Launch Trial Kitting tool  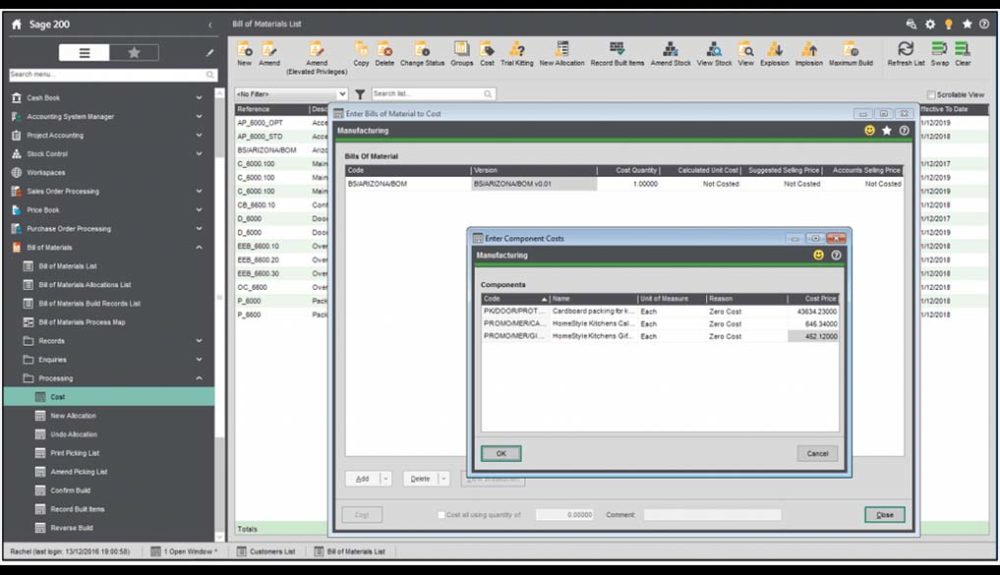pos(517,54)
